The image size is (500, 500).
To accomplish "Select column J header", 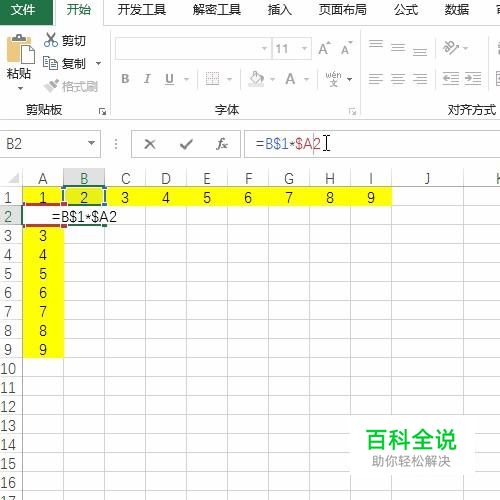I will click(428, 179).
